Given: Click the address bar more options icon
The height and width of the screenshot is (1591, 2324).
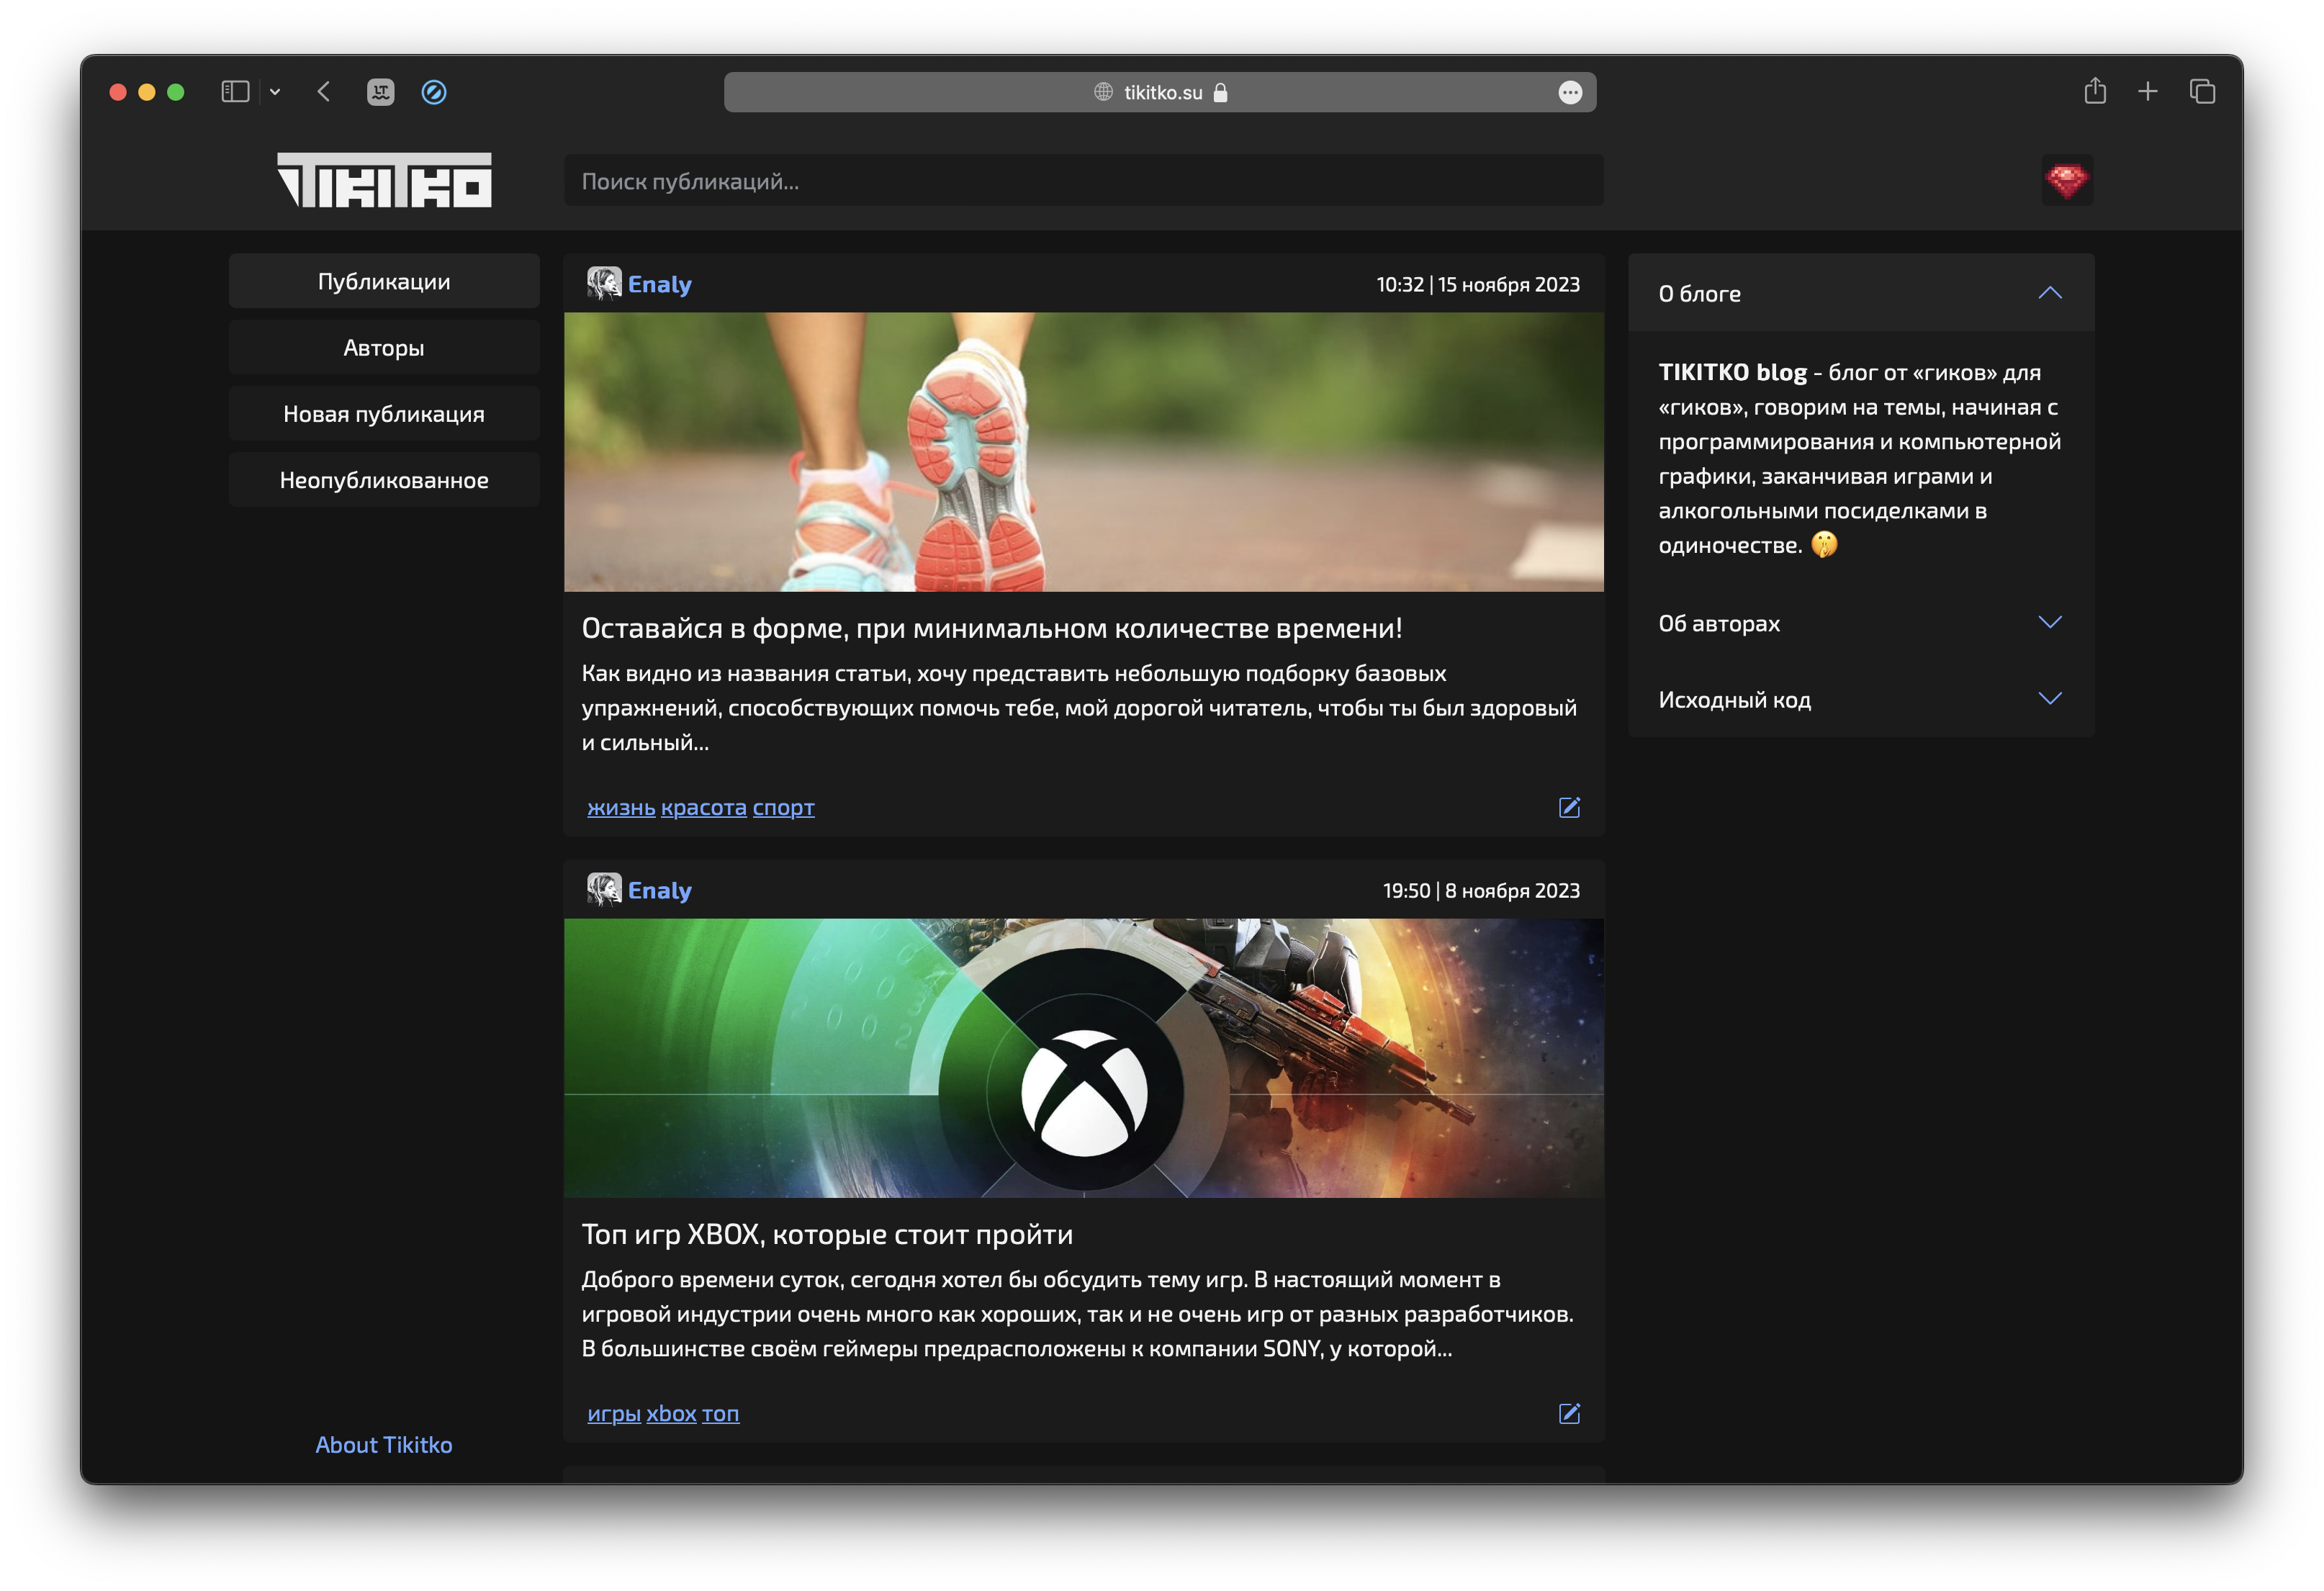Looking at the screenshot, I should click(x=1570, y=93).
